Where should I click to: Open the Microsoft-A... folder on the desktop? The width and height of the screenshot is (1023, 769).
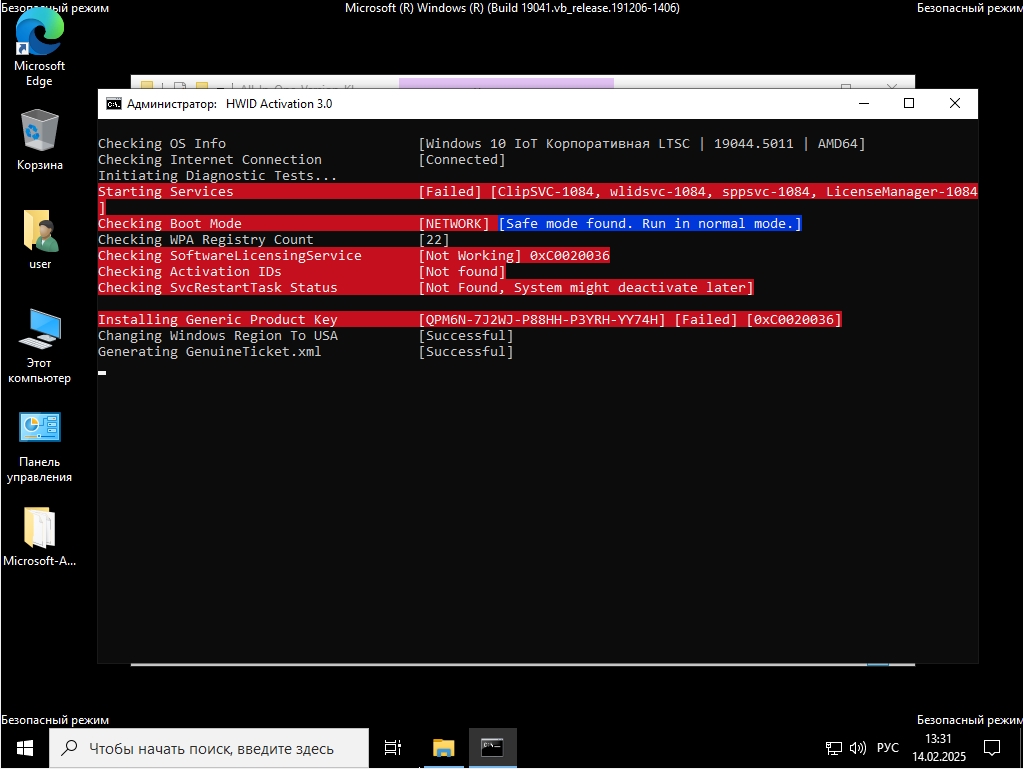coord(39,536)
